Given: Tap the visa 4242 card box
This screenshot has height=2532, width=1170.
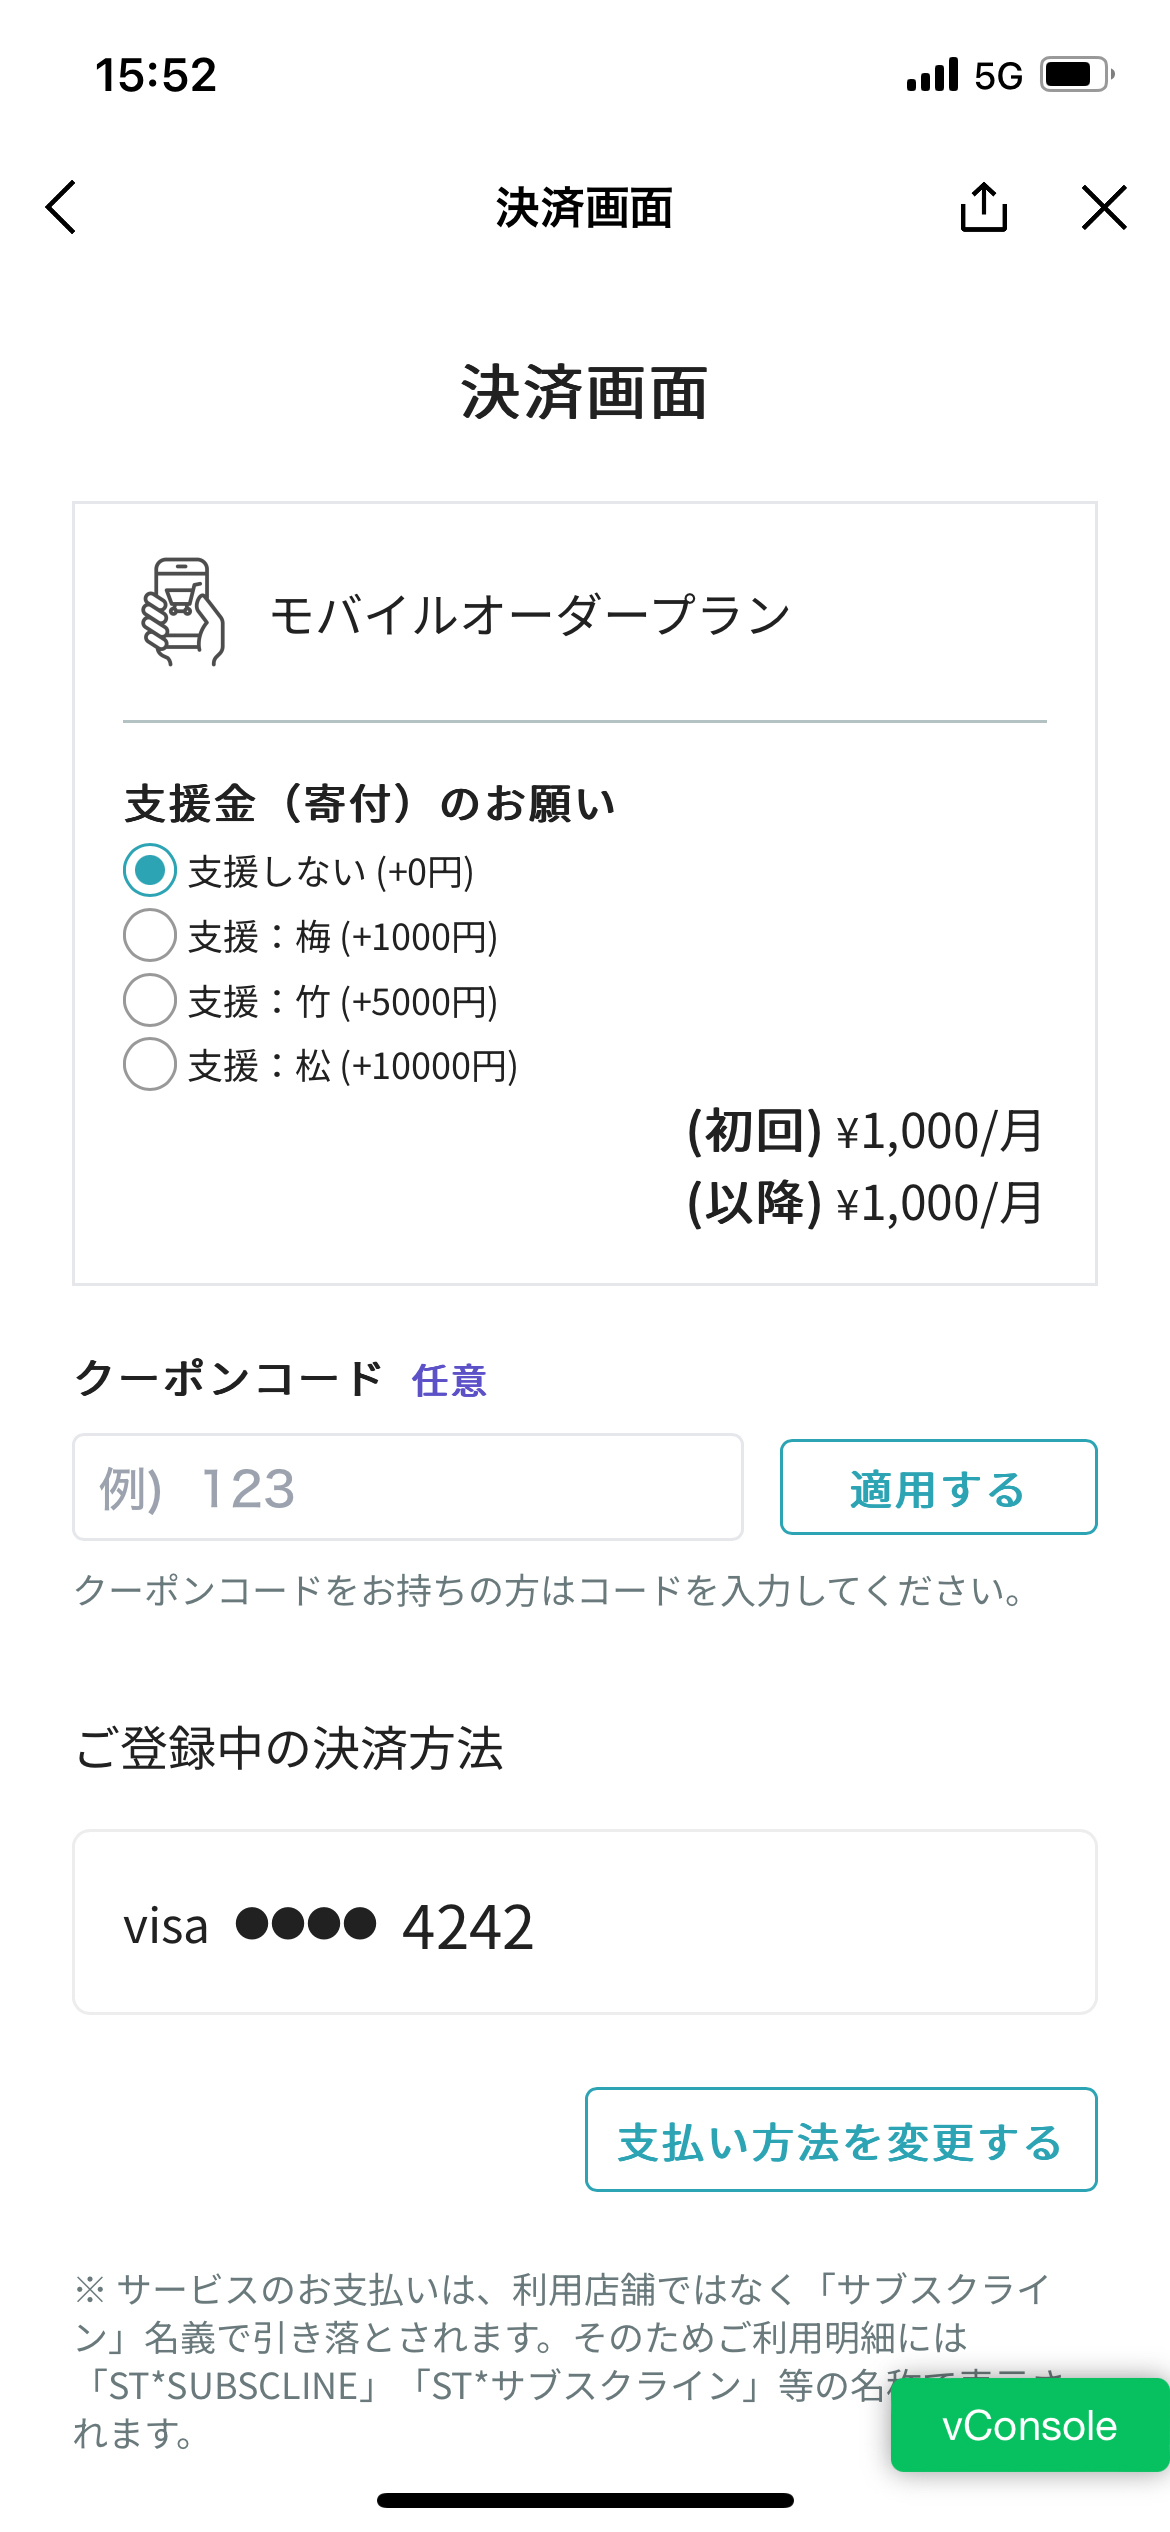Looking at the screenshot, I should coord(584,1922).
